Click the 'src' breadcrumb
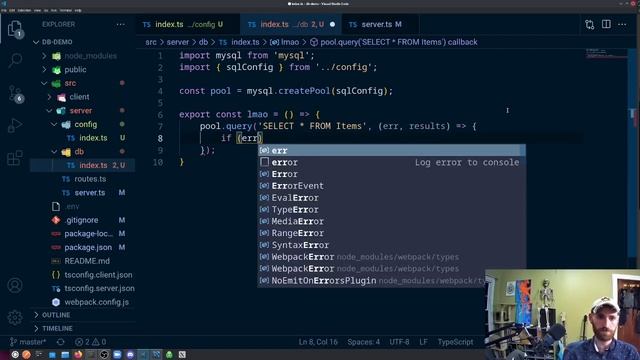640x360 pixels. click(x=151, y=42)
